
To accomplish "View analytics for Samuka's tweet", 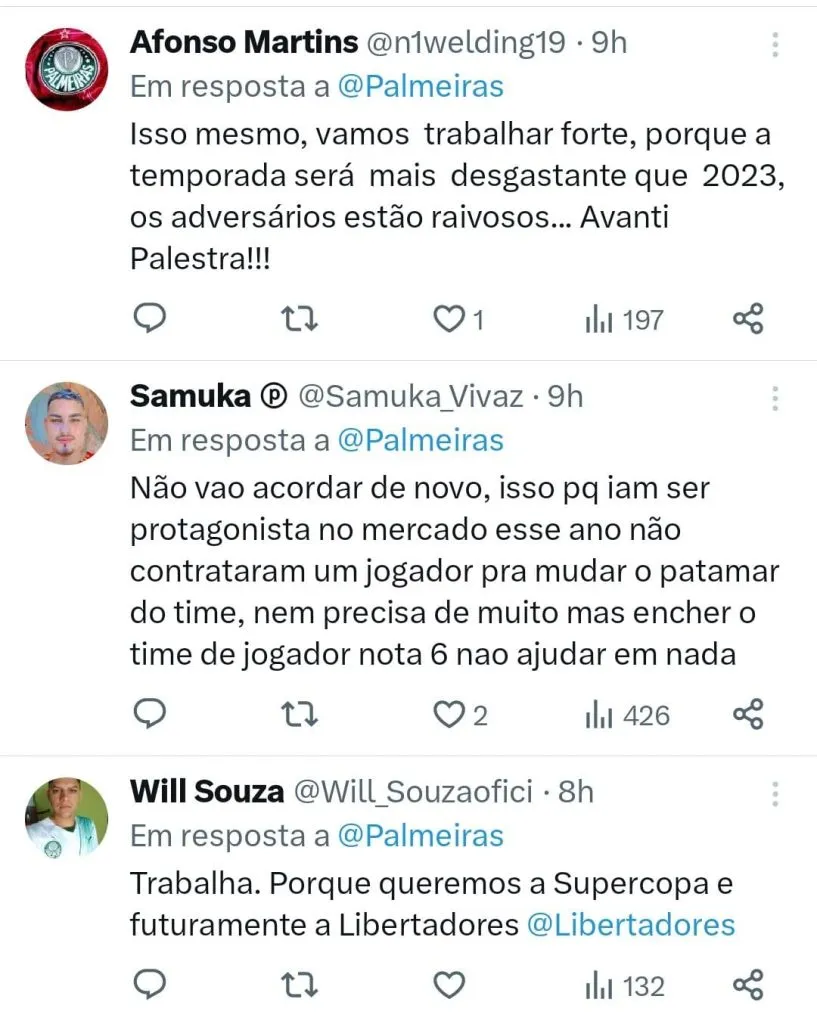I will coord(627,715).
